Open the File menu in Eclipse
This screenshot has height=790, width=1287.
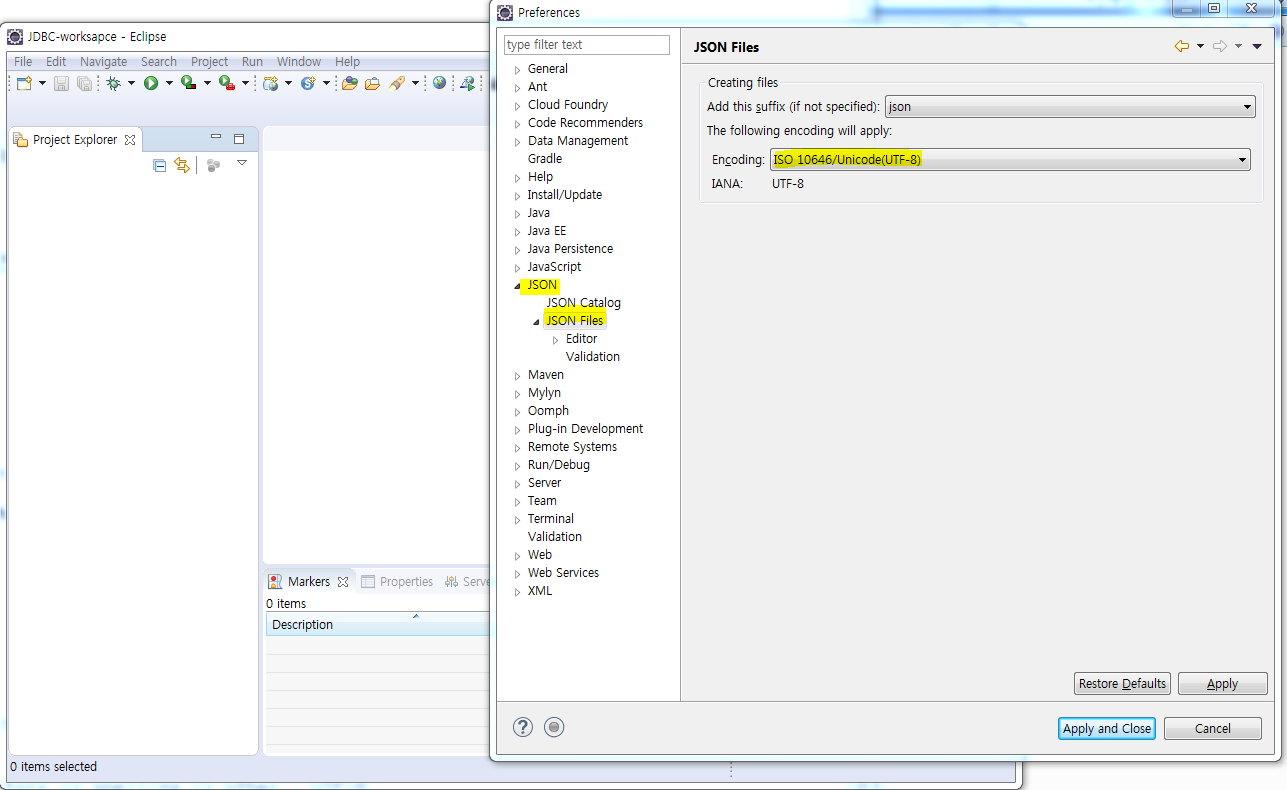click(23, 61)
